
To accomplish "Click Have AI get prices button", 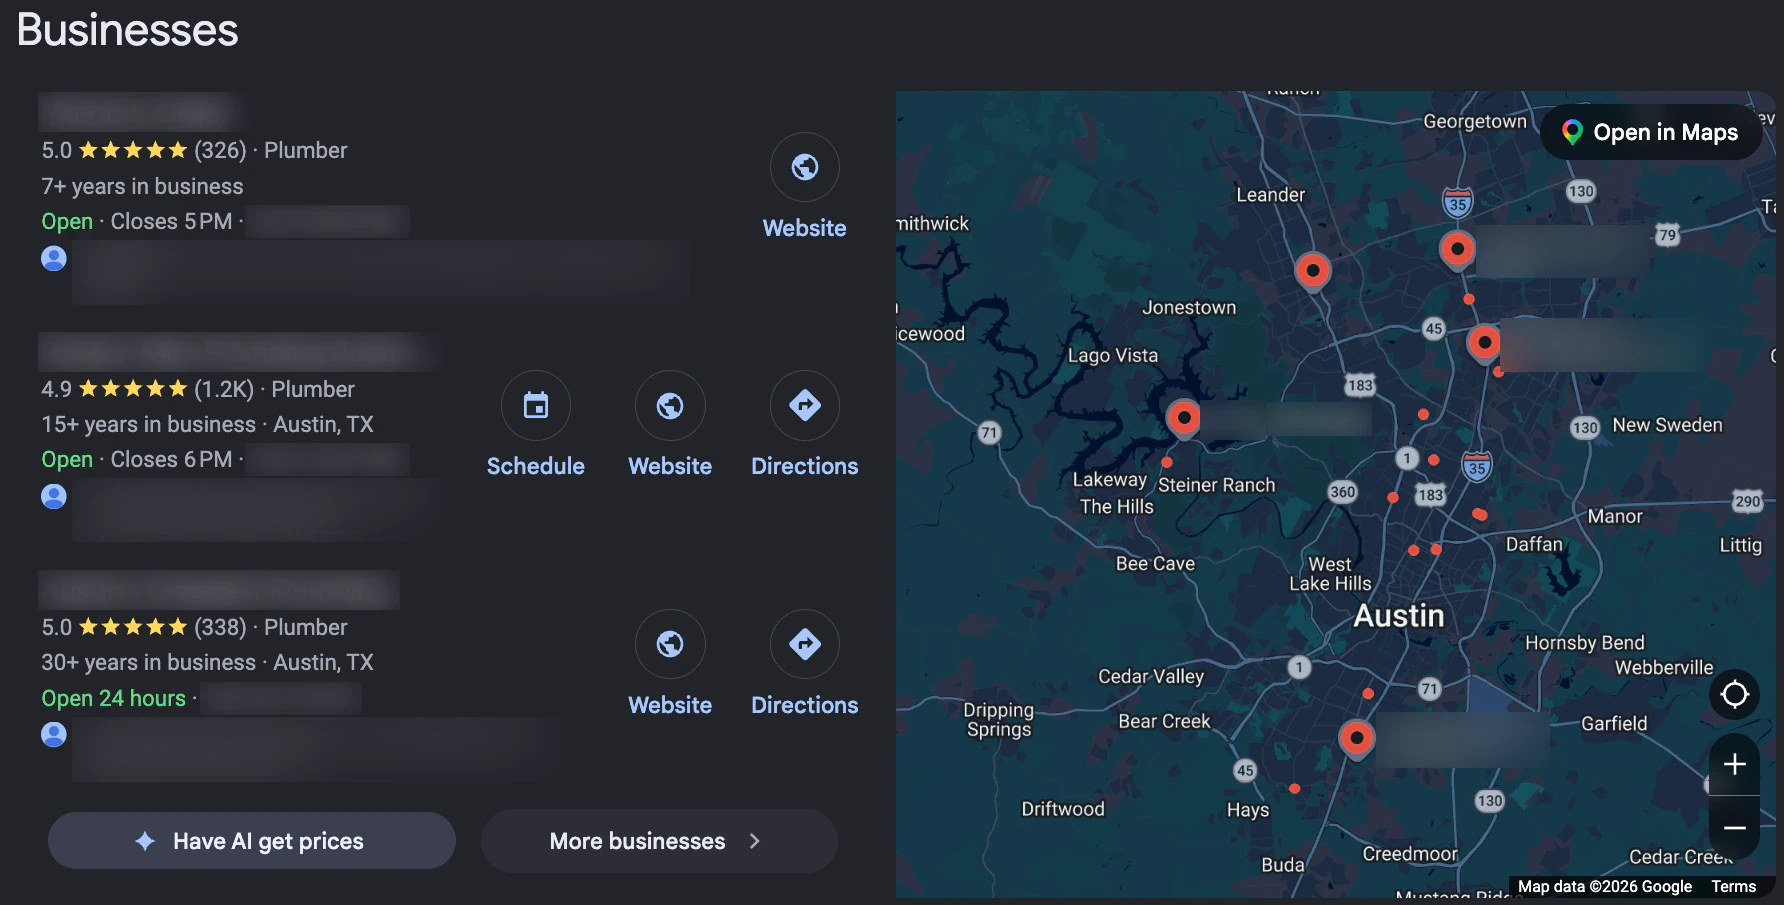I will (252, 841).
